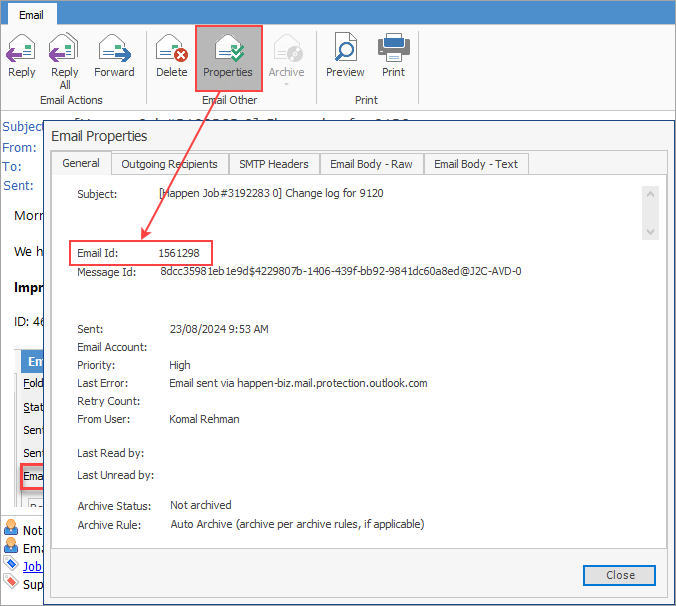Image resolution: width=676 pixels, height=606 pixels.
Task: Click the user icon beside Ema row
Action: 11,546
